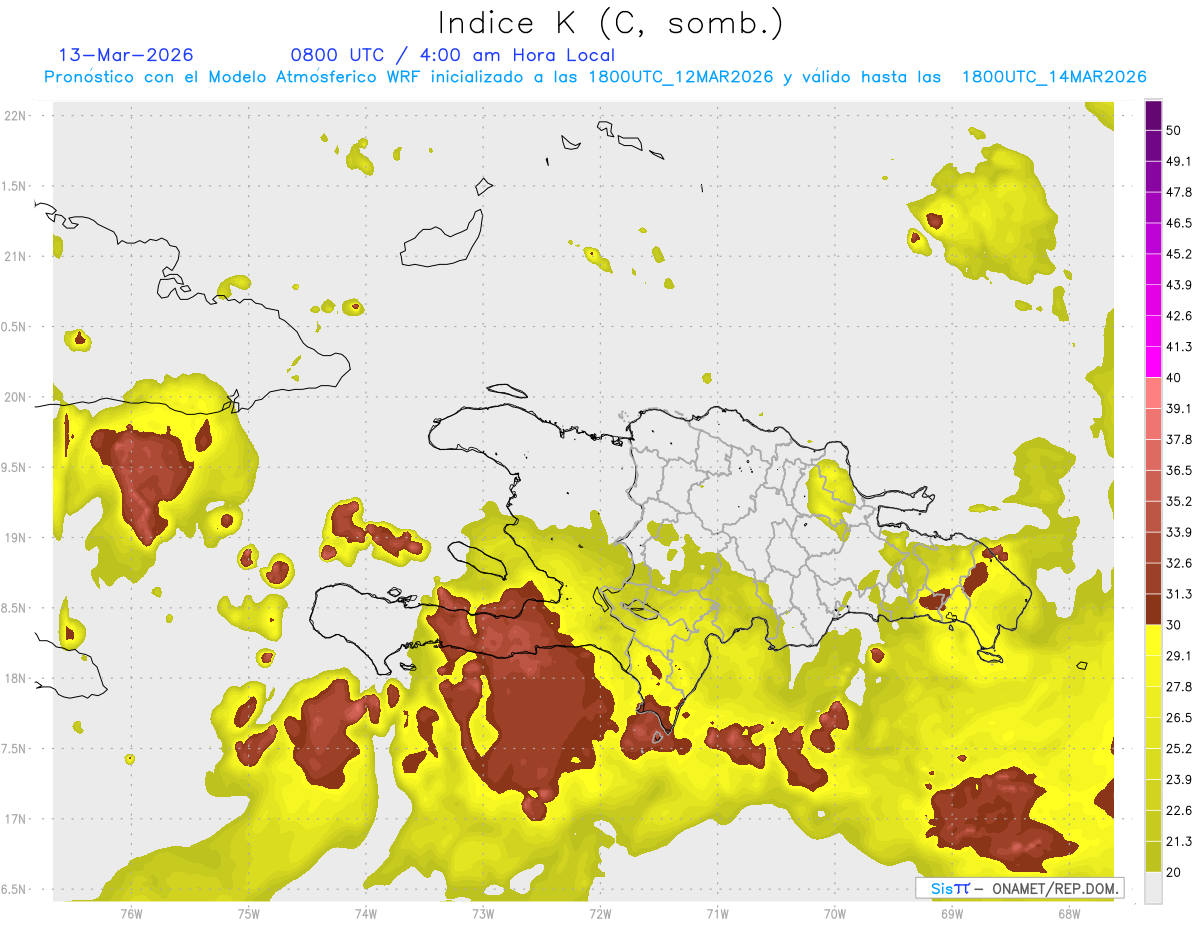This screenshot has height=927, width=1200.
Task: Click the value 43.9 on the color scale
Action: [1179, 285]
